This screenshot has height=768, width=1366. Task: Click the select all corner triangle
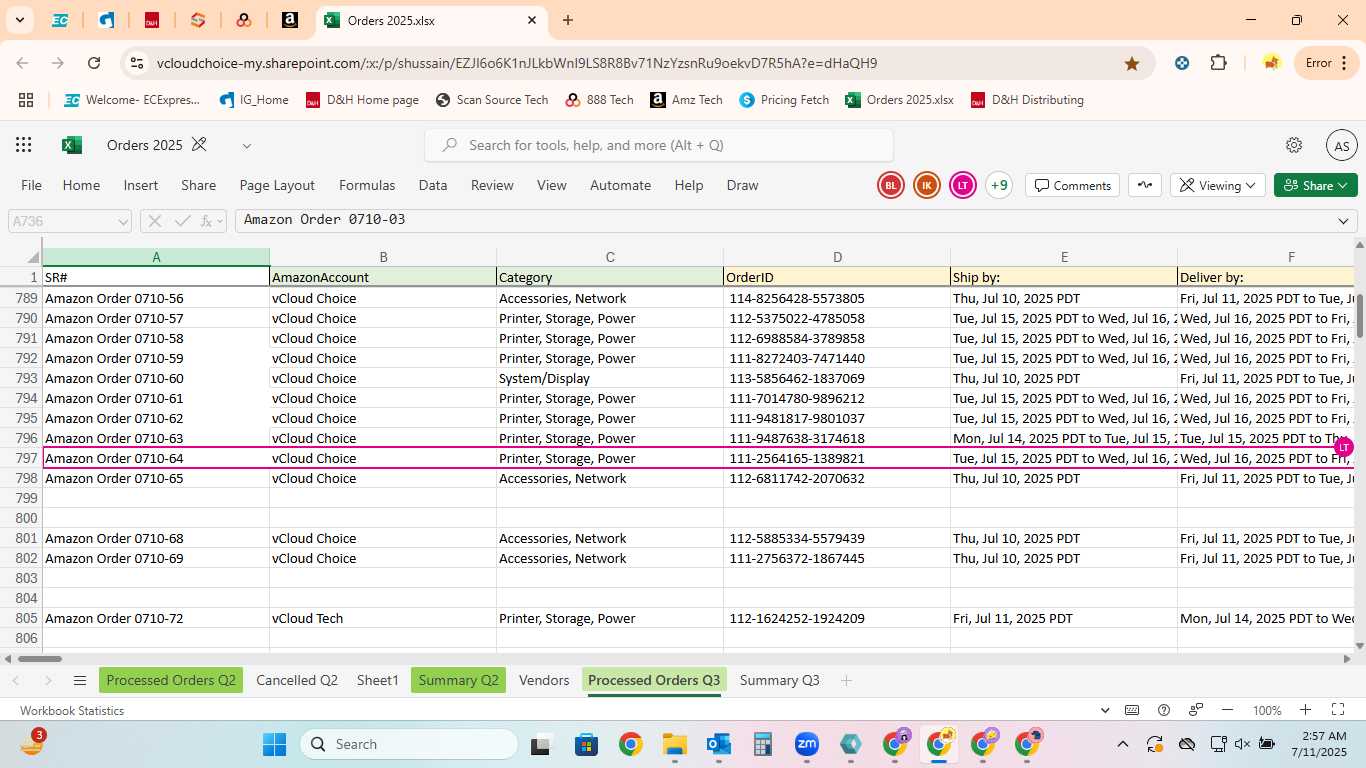(33, 258)
